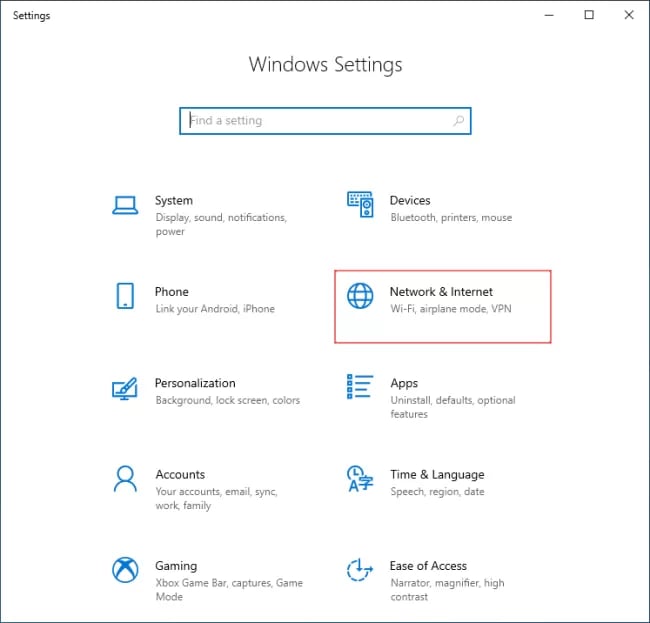Click "Speech, region, date" description
Viewport: 650px width, 623px height.
437,492
